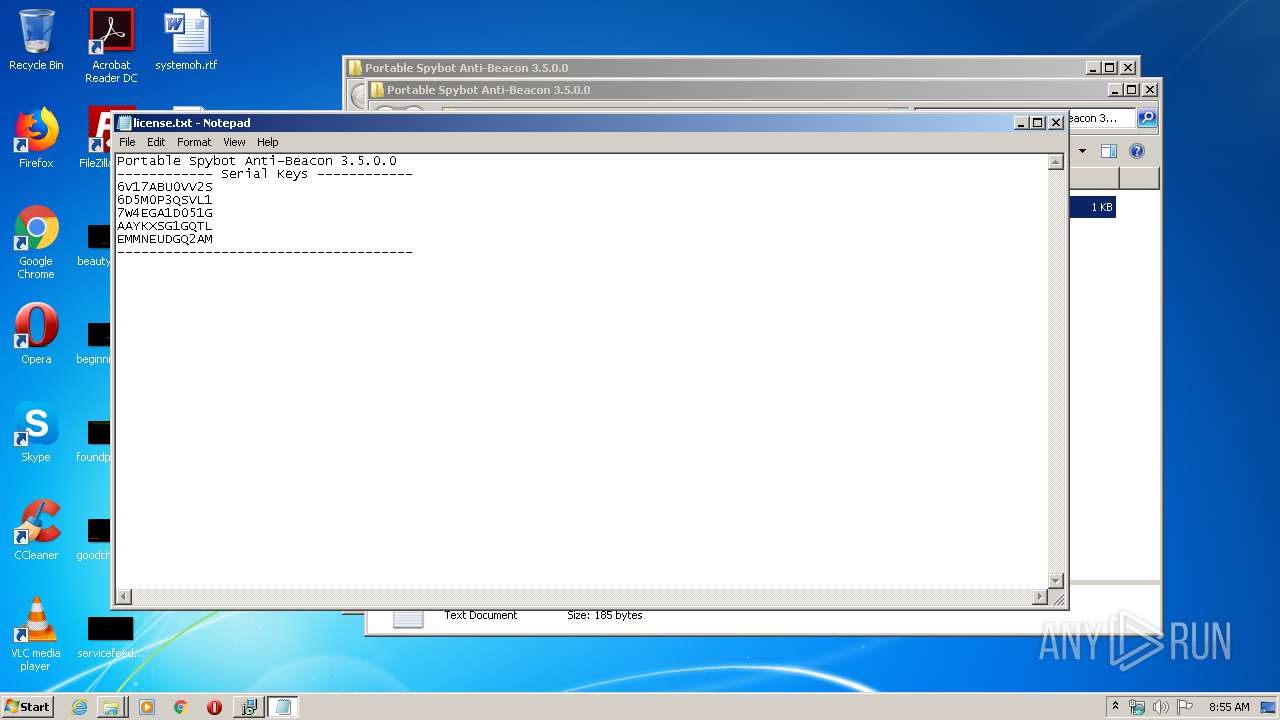Click the network tray icon

(x=1137, y=707)
